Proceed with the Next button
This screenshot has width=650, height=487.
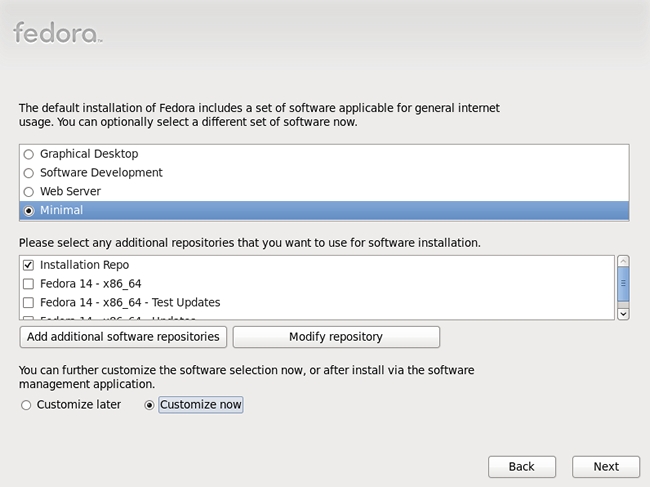coord(606,467)
